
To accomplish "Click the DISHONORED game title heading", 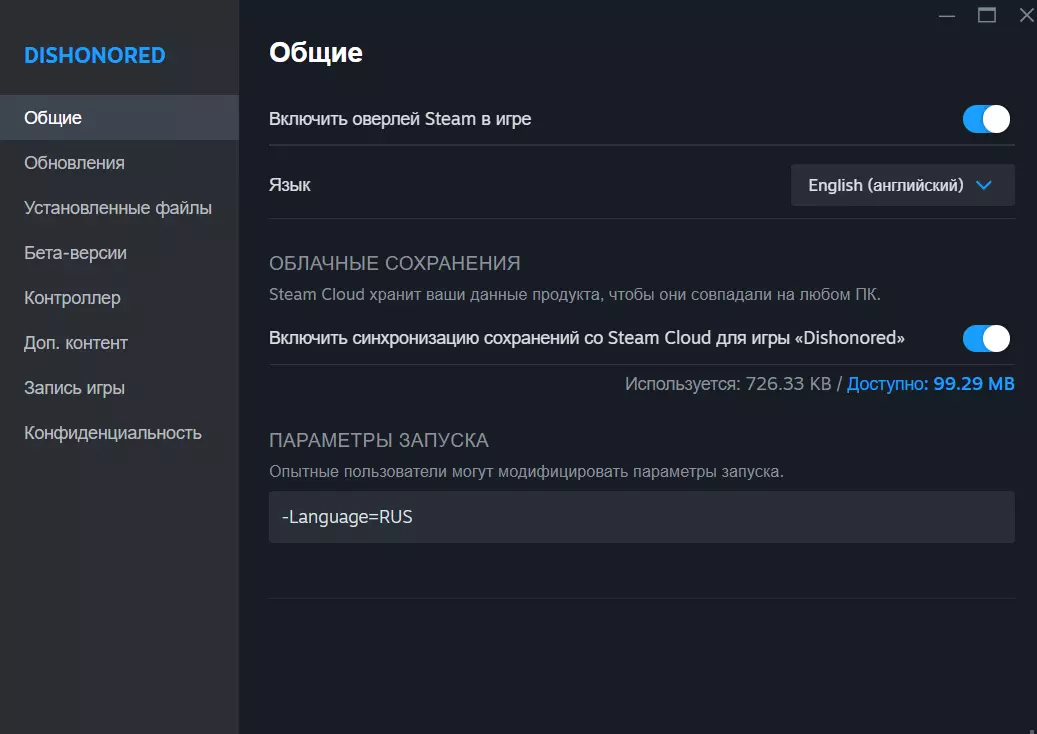I will tap(95, 55).
